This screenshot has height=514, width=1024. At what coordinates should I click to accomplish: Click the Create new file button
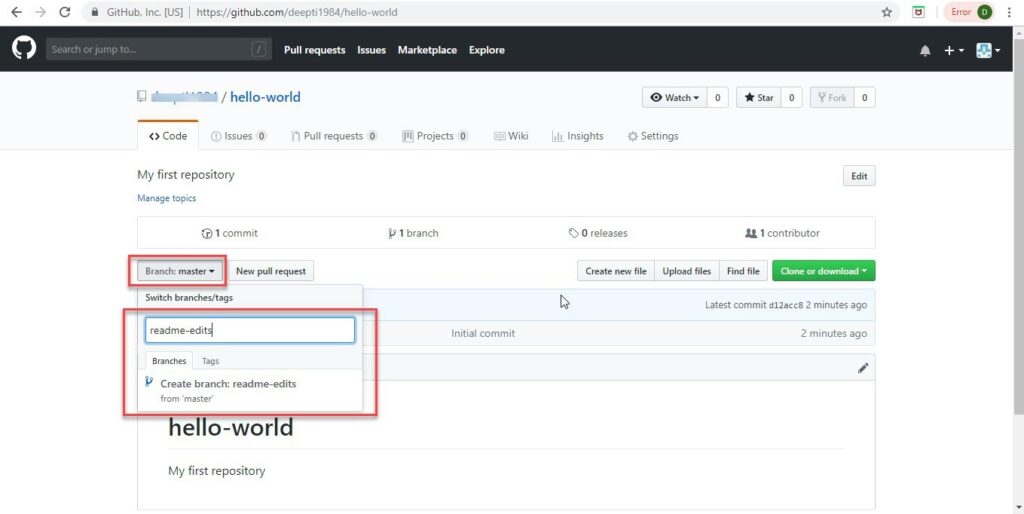click(616, 271)
